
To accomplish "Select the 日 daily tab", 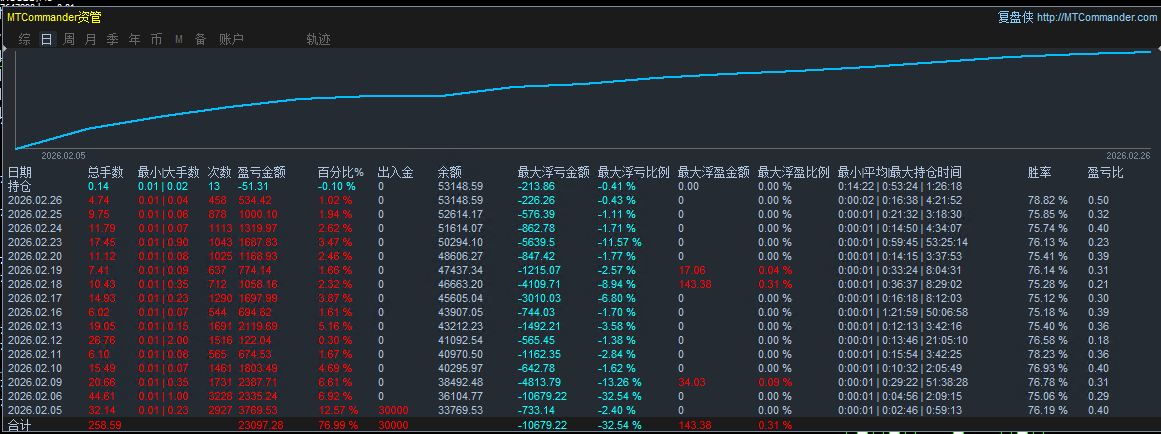I will pyautogui.click(x=47, y=39).
